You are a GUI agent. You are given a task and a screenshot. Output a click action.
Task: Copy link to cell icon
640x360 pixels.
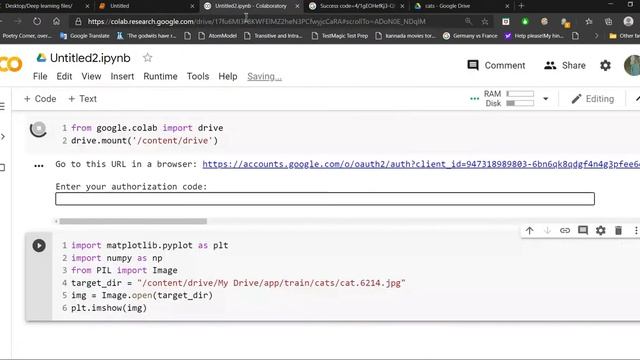click(x=565, y=231)
